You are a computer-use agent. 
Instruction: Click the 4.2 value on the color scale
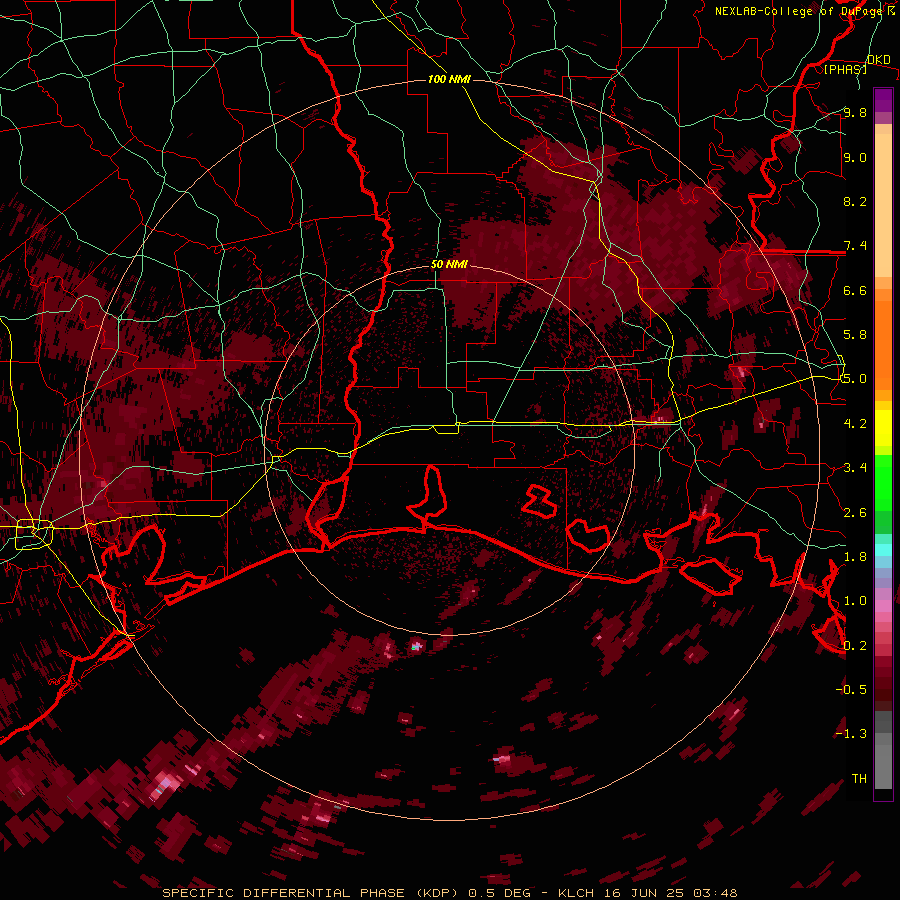tap(855, 424)
